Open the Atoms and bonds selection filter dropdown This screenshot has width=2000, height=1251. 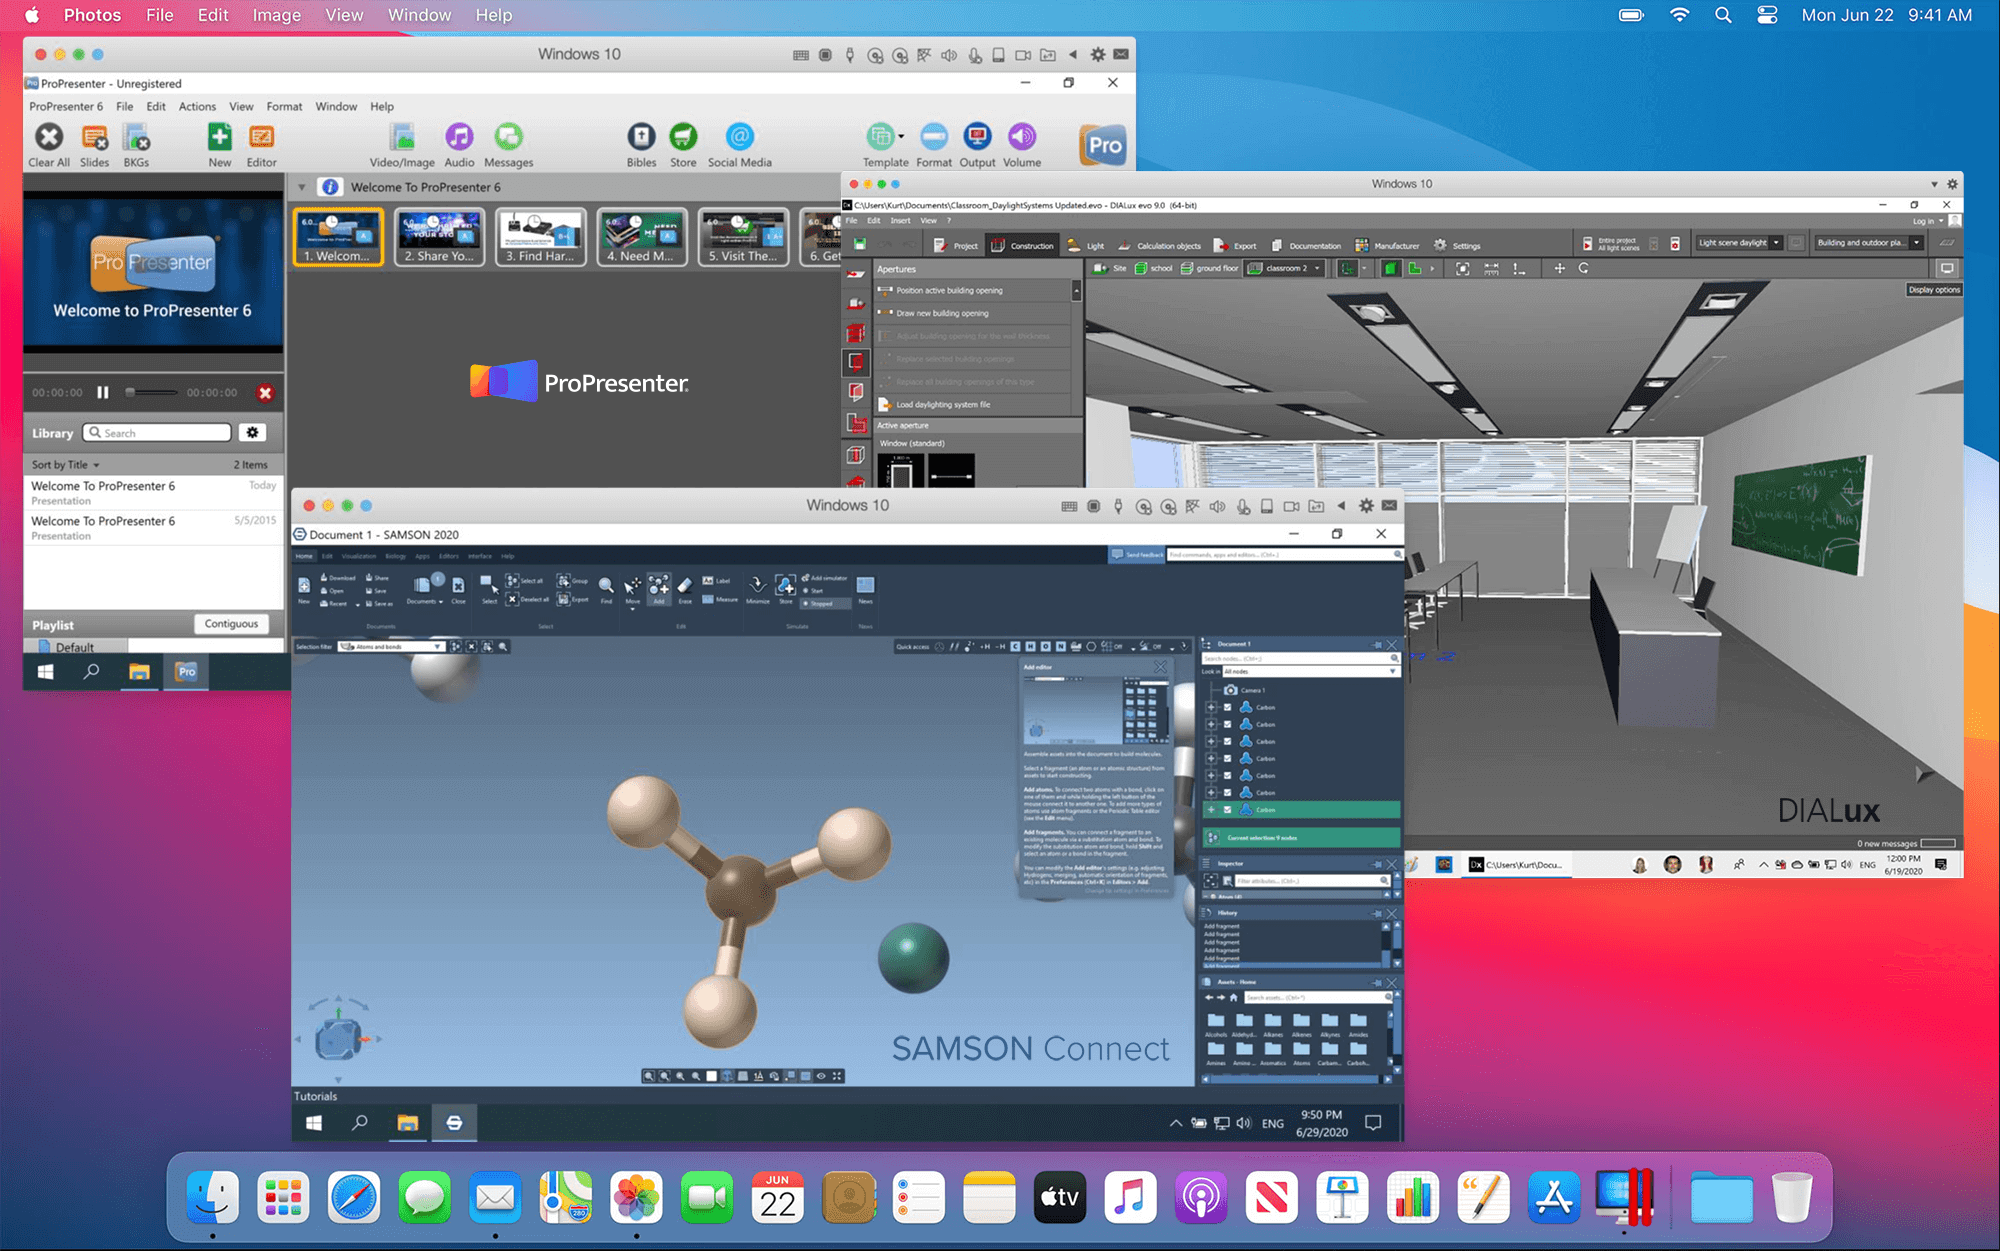[x=437, y=646]
